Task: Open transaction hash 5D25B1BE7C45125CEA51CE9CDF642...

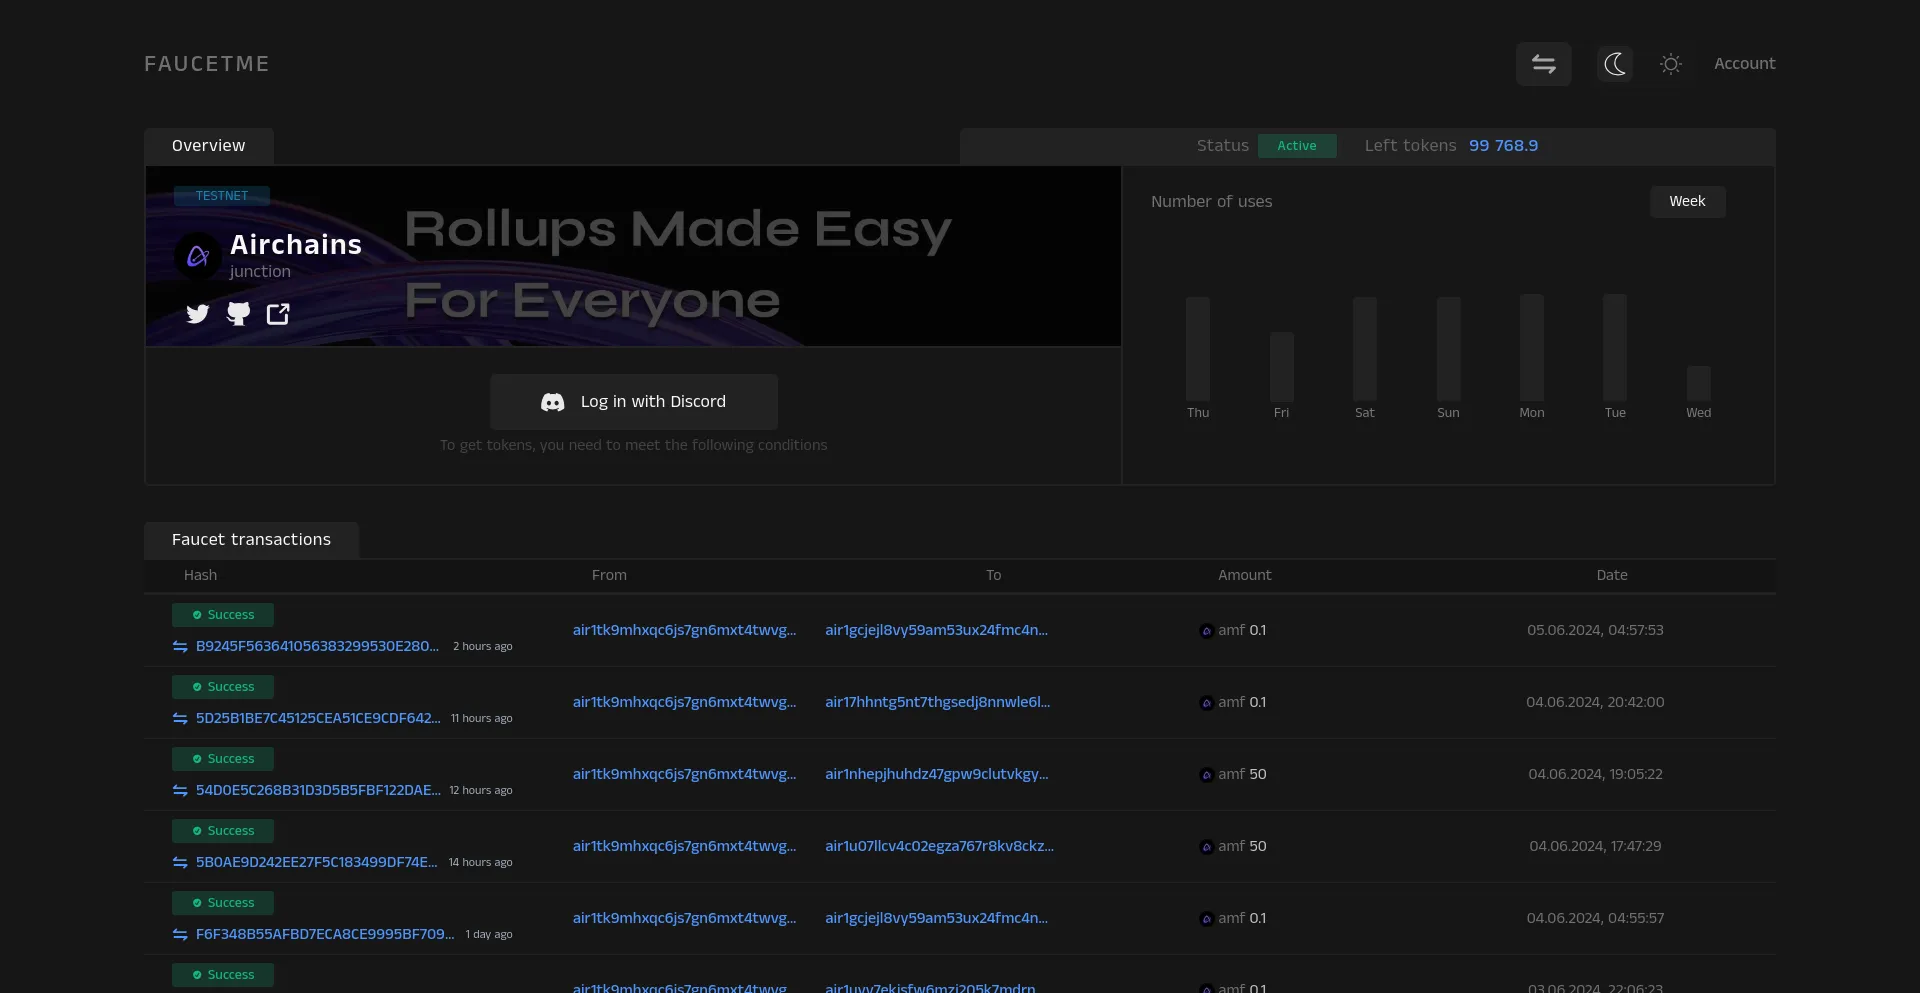Action: point(318,718)
